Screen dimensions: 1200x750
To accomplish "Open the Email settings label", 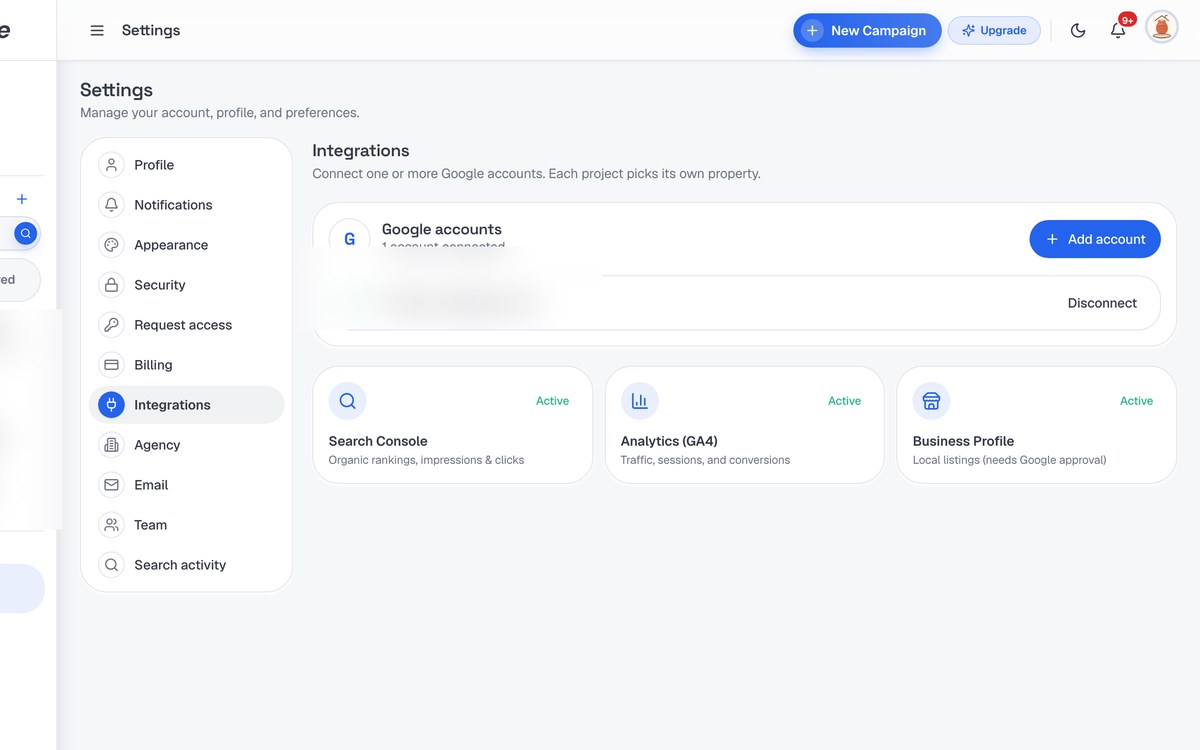I will coord(151,485).
